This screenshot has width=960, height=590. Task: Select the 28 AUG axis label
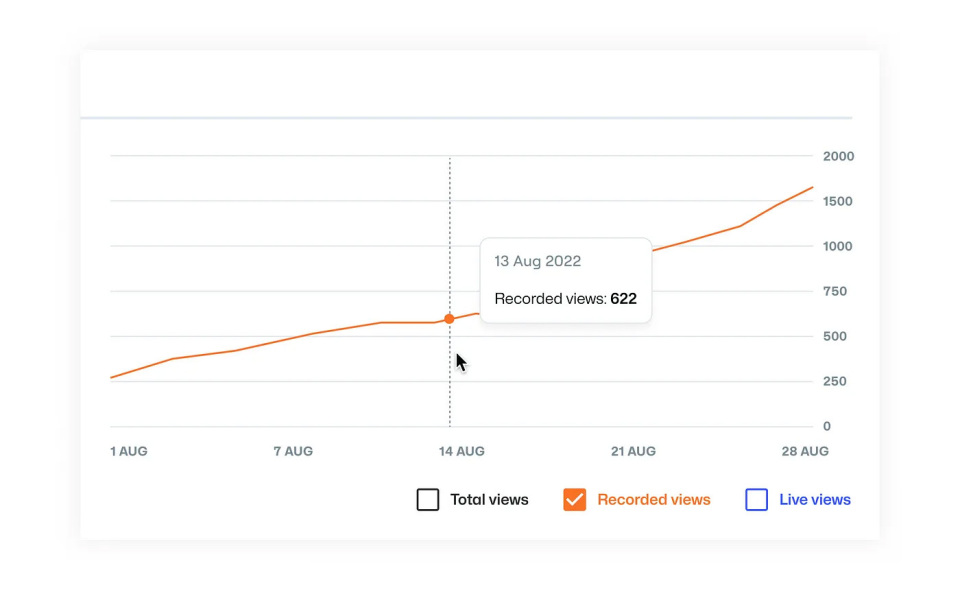point(805,451)
